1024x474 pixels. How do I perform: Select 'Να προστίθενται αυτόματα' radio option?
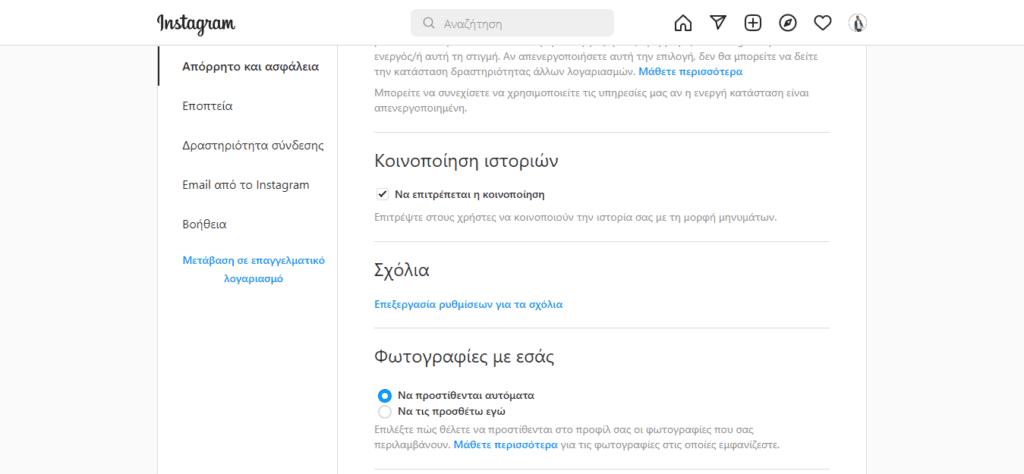(385, 395)
